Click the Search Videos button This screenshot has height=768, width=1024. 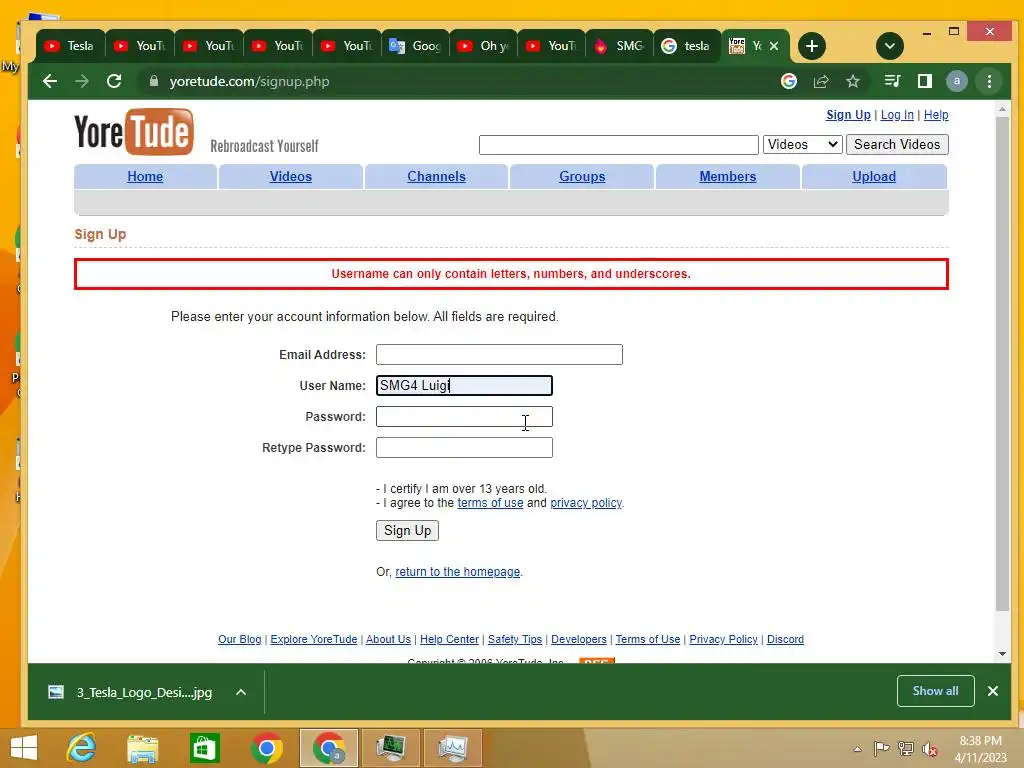[x=897, y=144]
